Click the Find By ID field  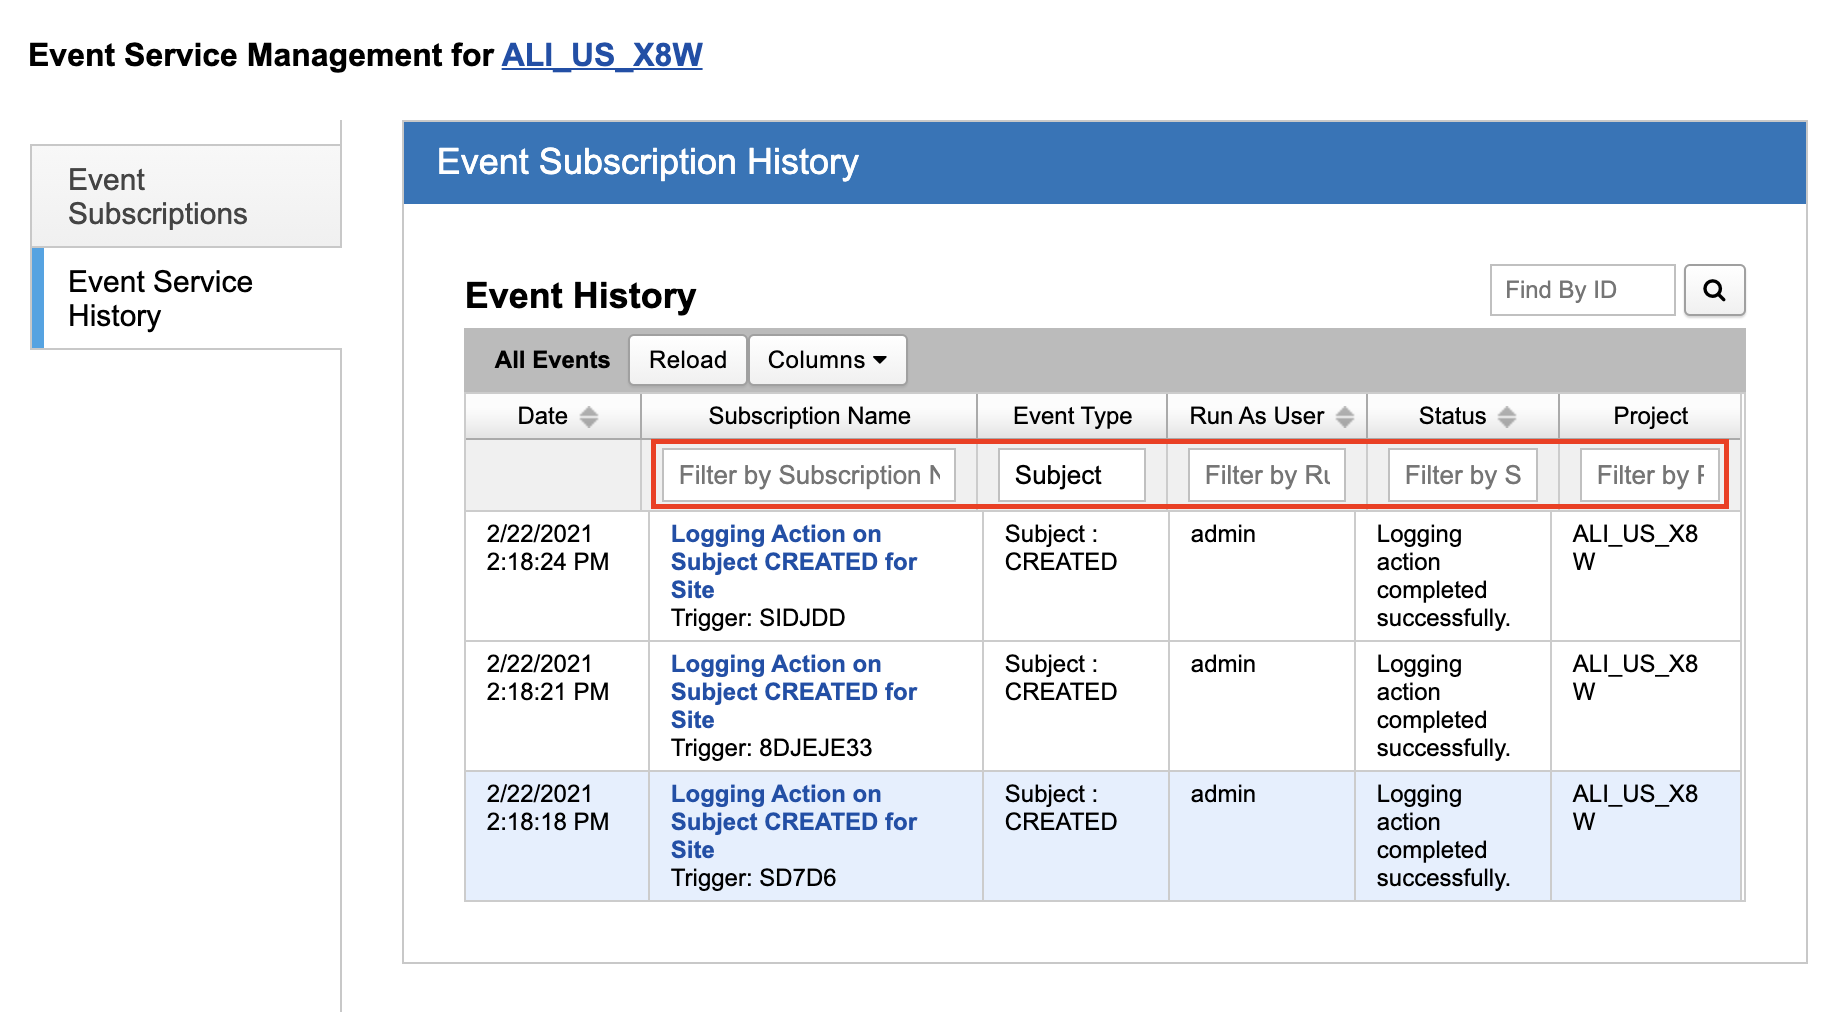click(1581, 290)
